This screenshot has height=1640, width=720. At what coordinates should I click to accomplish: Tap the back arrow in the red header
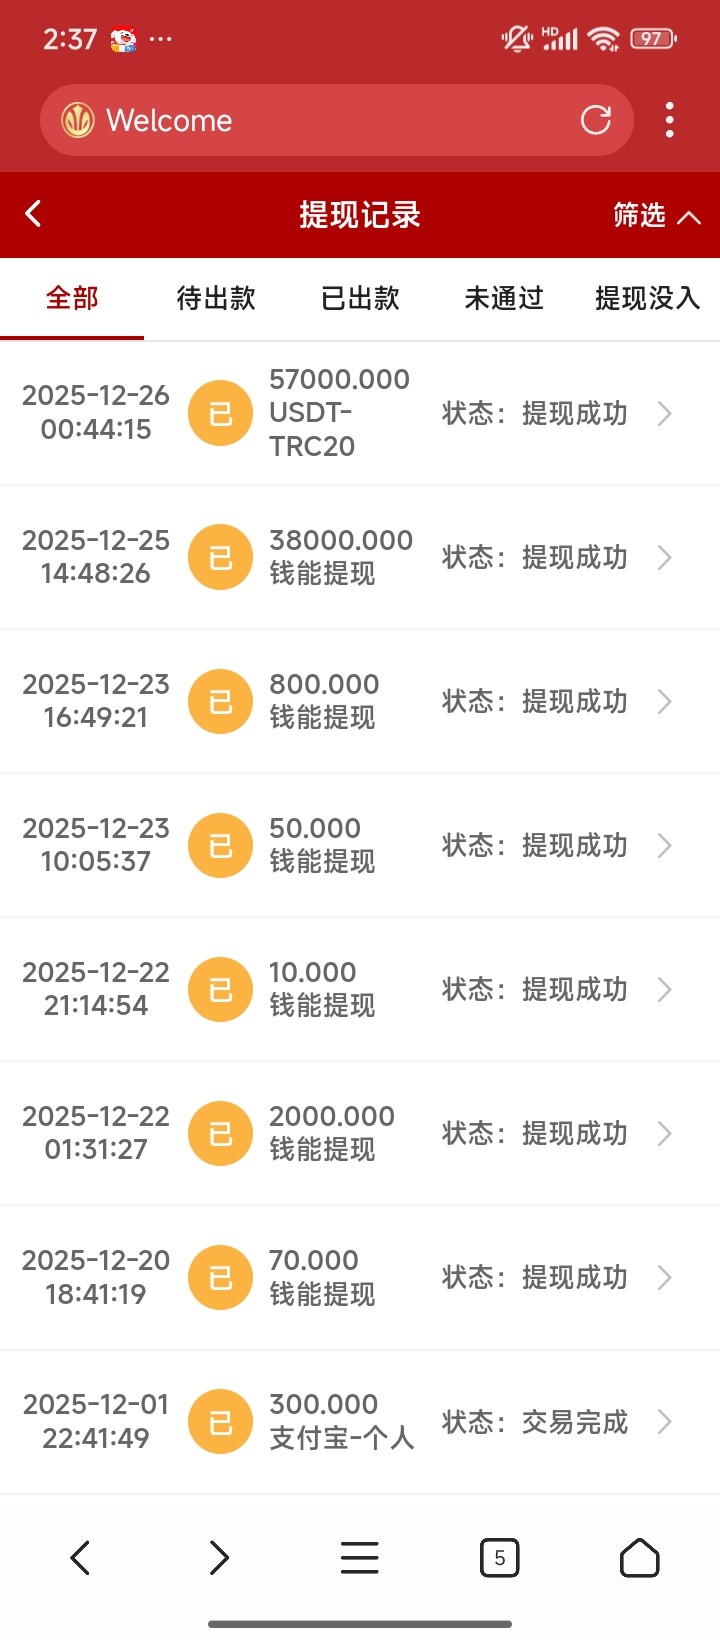(33, 214)
